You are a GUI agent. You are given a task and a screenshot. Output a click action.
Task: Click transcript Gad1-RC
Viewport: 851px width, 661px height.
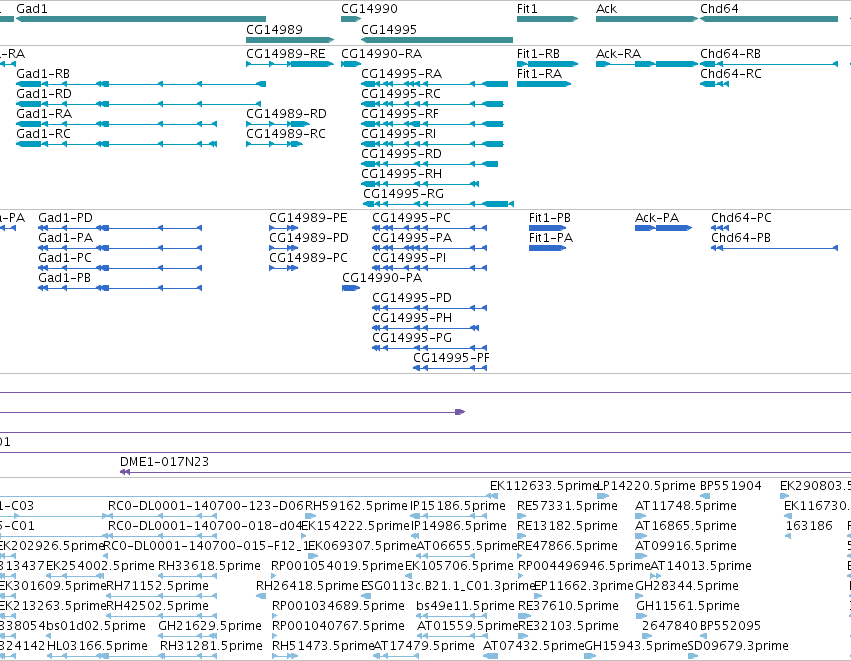coord(43,134)
